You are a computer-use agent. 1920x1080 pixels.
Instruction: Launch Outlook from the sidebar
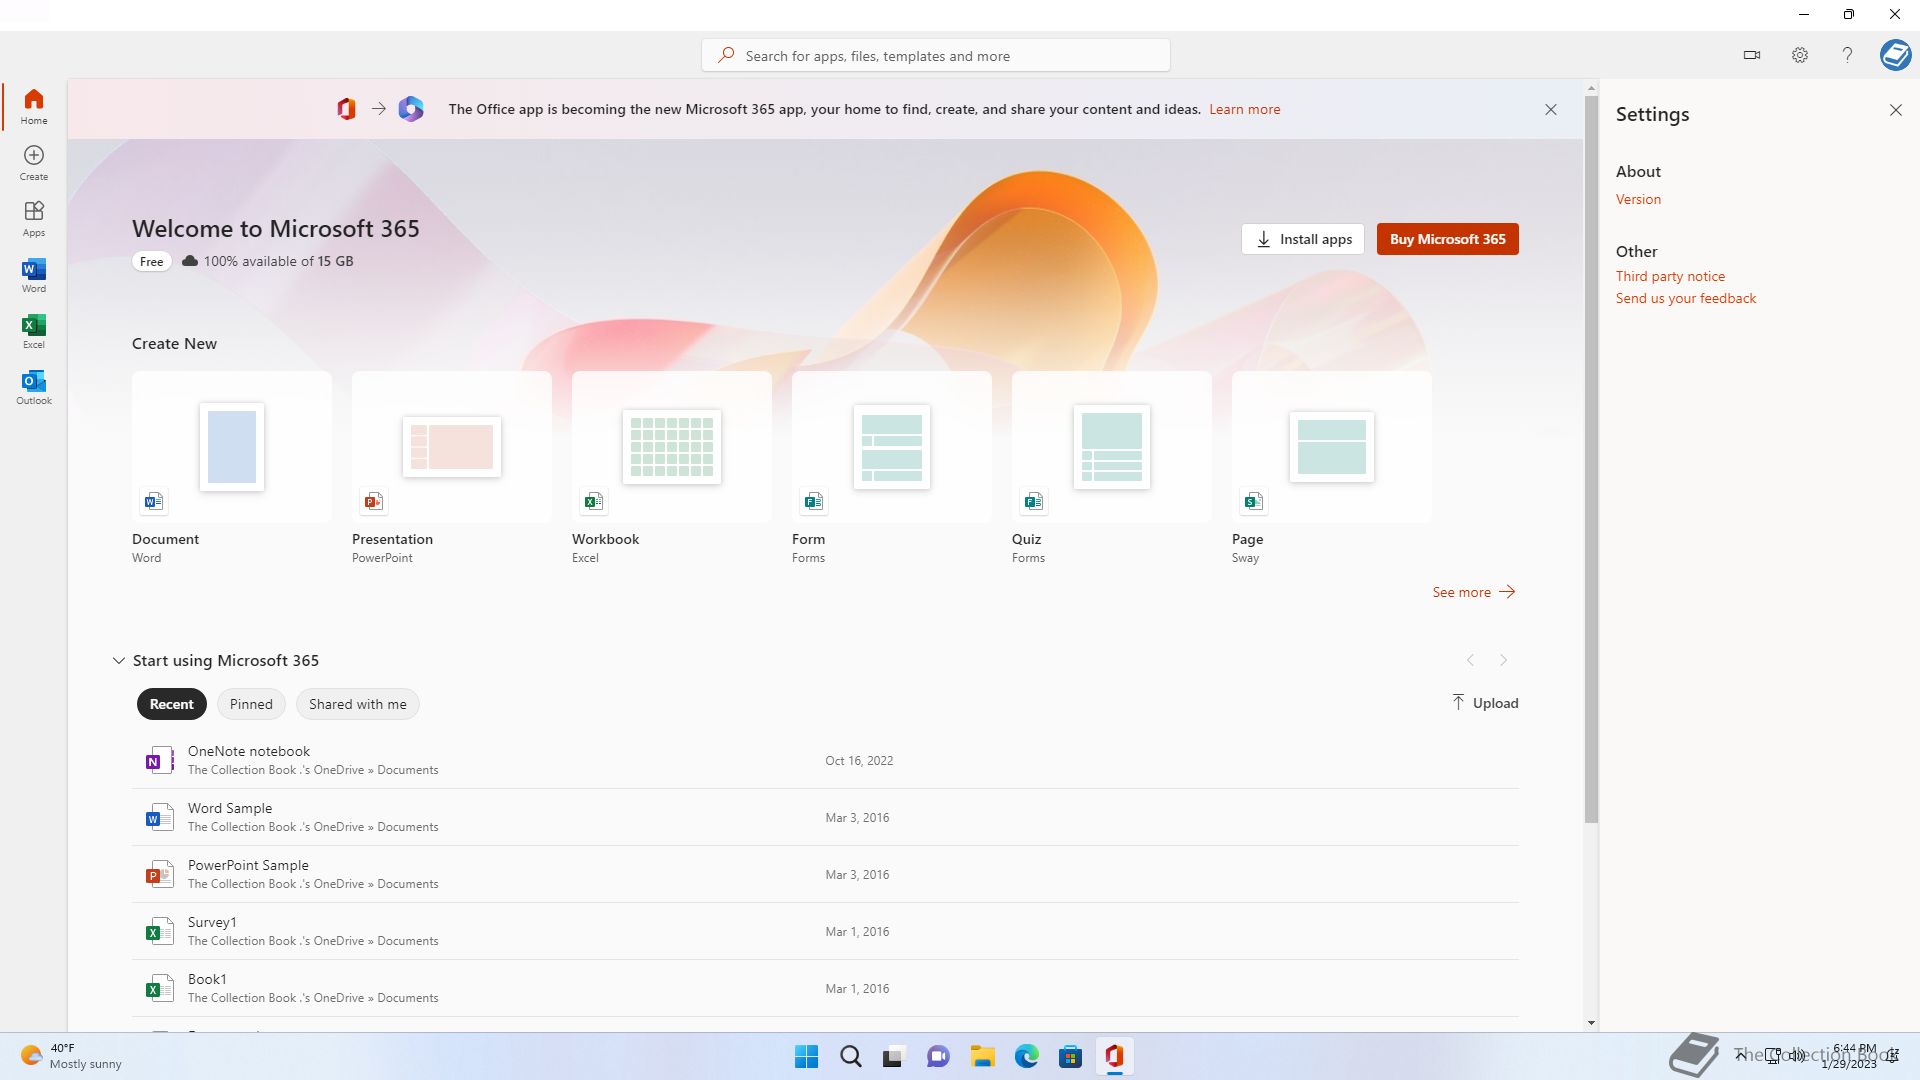pyautogui.click(x=34, y=386)
